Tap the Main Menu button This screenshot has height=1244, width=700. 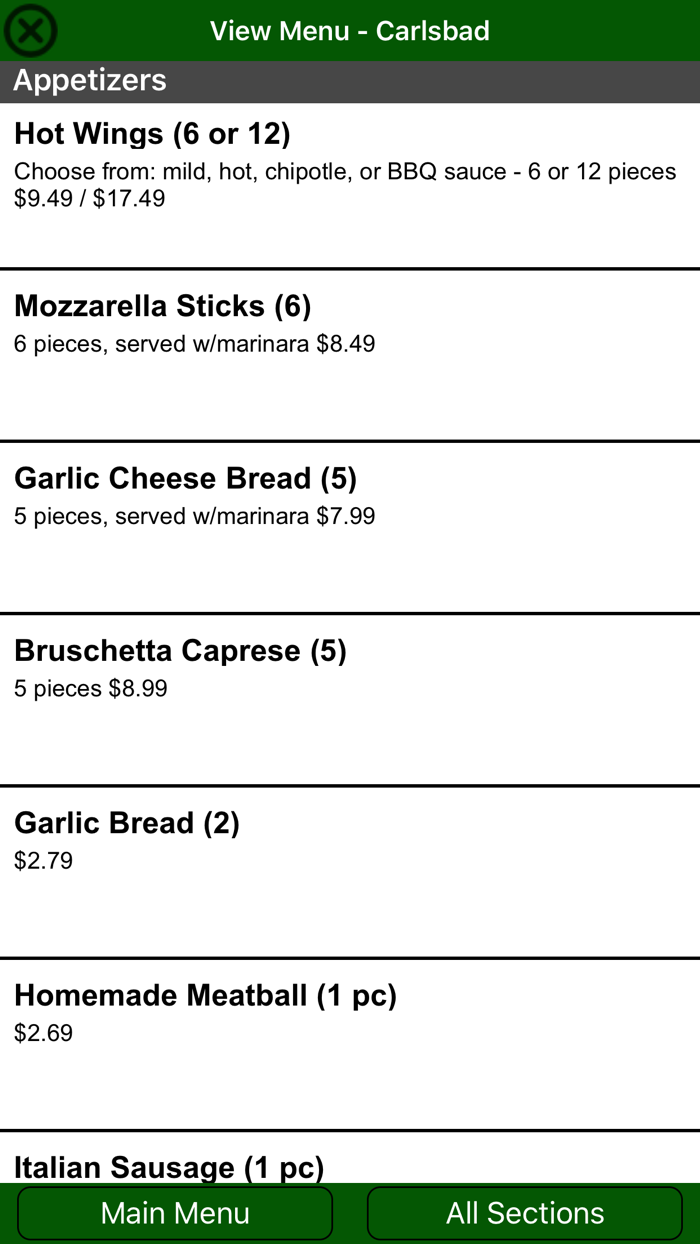[x=174, y=1213]
